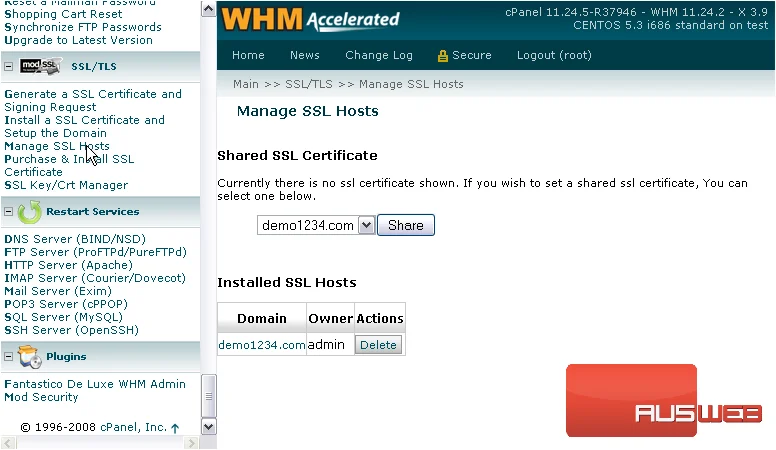Viewport: 776px width, 450px height.
Task: Click the green Restart Services arrow icon
Action: [29, 212]
